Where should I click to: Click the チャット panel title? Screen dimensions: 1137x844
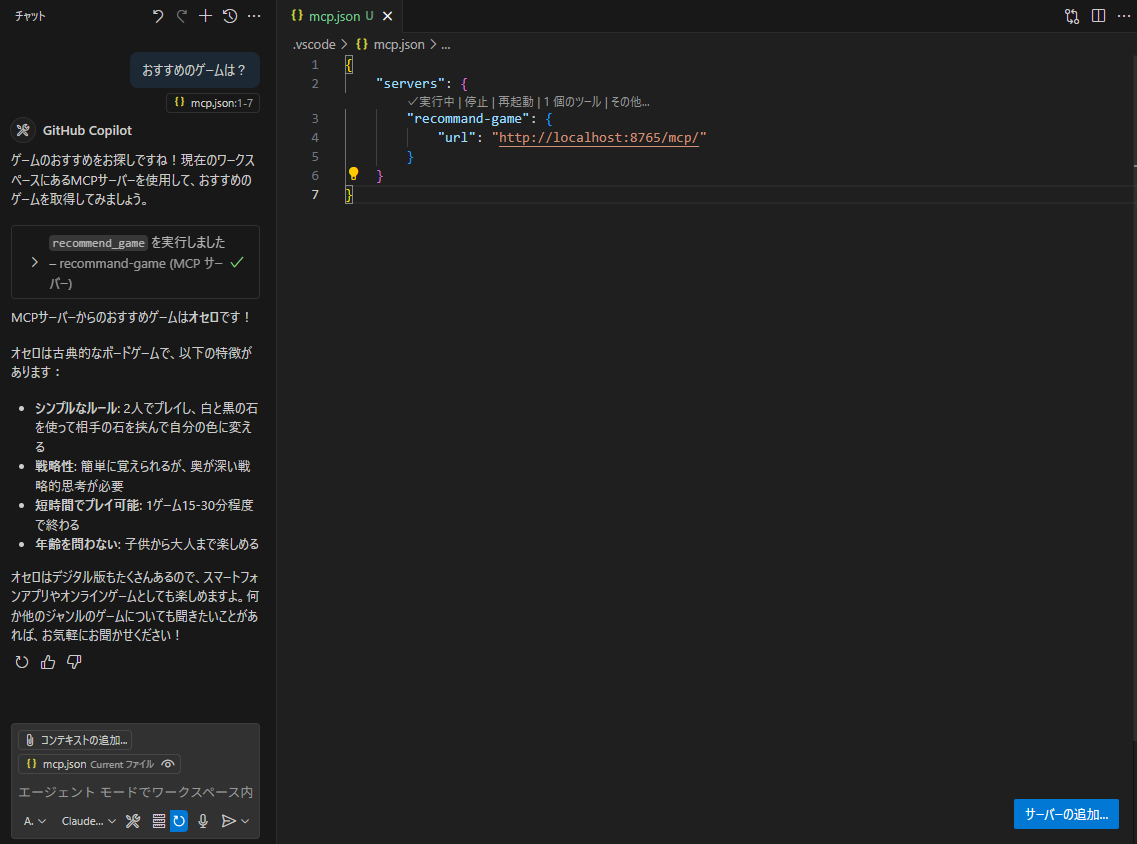(30, 16)
